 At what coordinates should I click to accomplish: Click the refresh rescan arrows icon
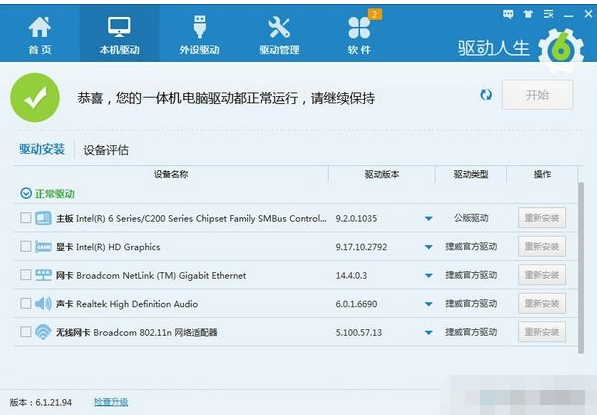point(486,95)
